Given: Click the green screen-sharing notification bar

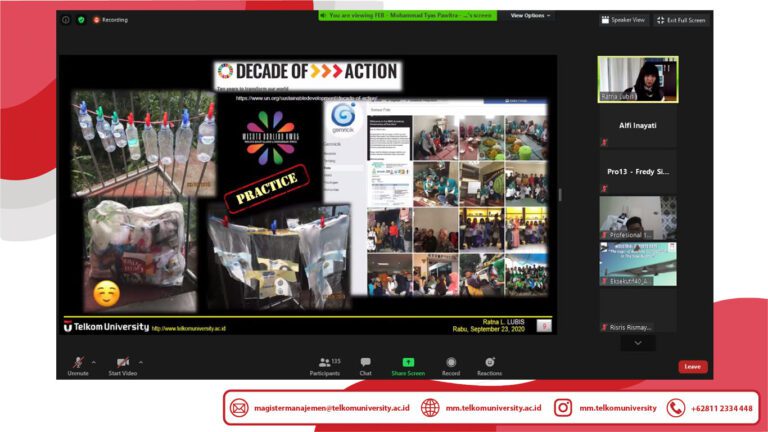Looking at the screenshot, I should tap(420, 16).
